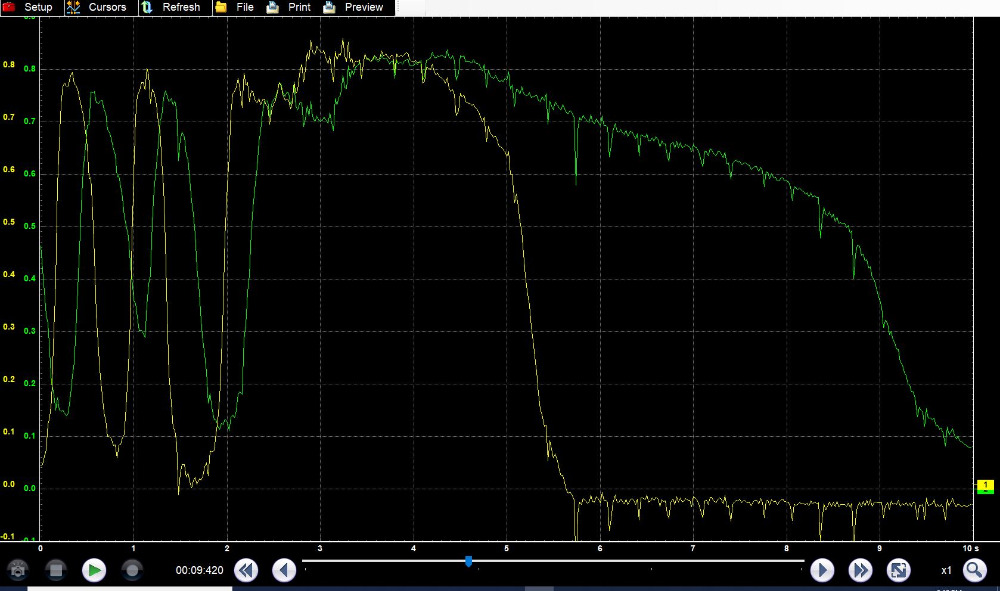Rewind with the double-left arrow button
Image resolution: width=1000 pixels, height=591 pixels.
coord(246,570)
